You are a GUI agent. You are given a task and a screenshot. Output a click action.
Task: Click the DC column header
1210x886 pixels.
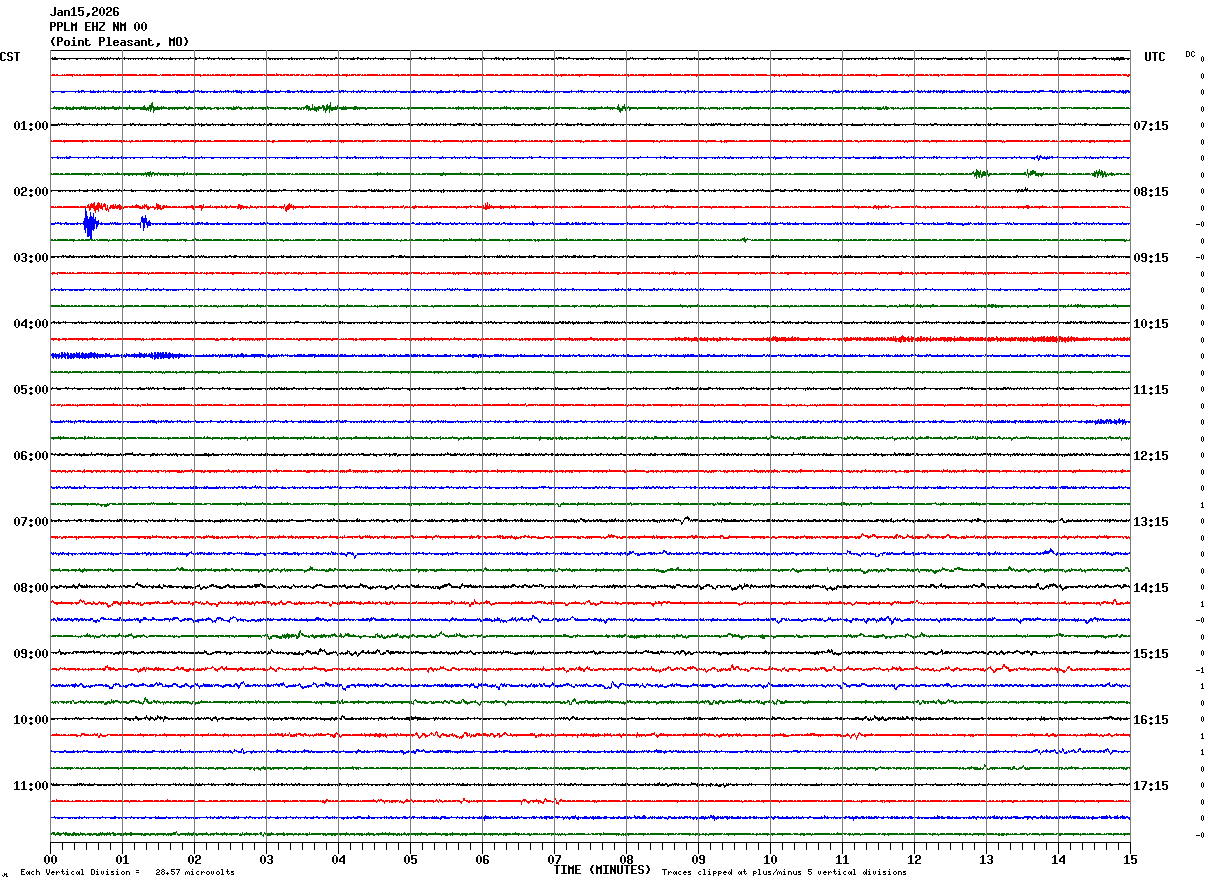(1190, 54)
